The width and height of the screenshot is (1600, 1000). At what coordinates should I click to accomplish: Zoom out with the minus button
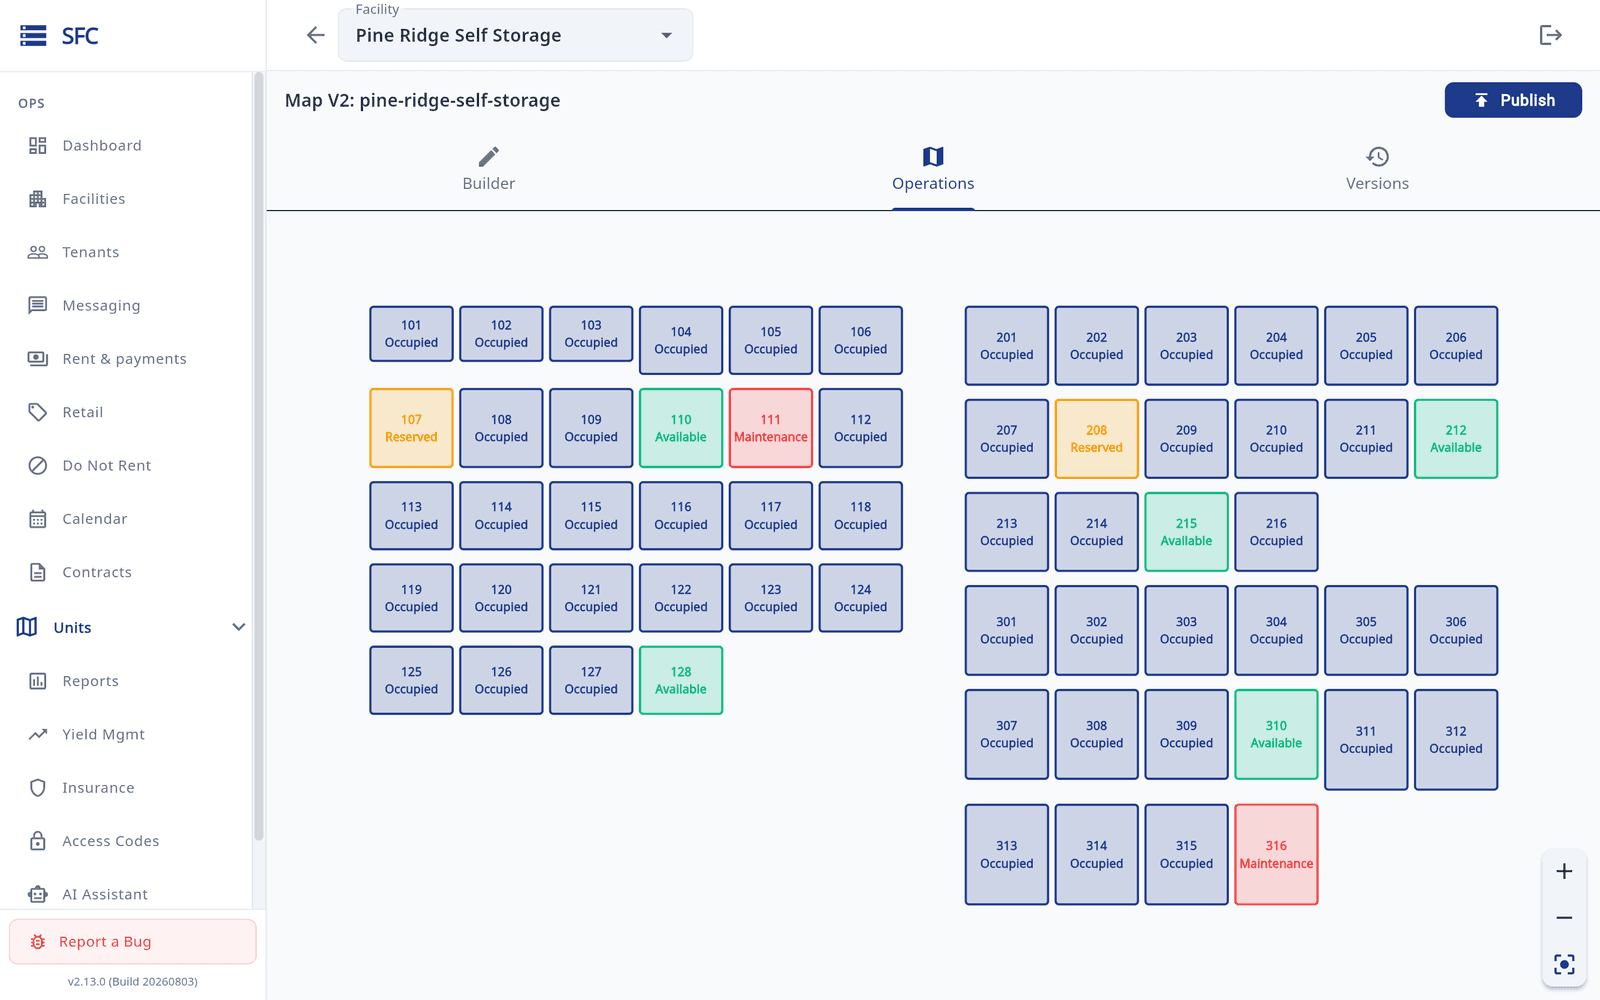pyautogui.click(x=1564, y=918)
